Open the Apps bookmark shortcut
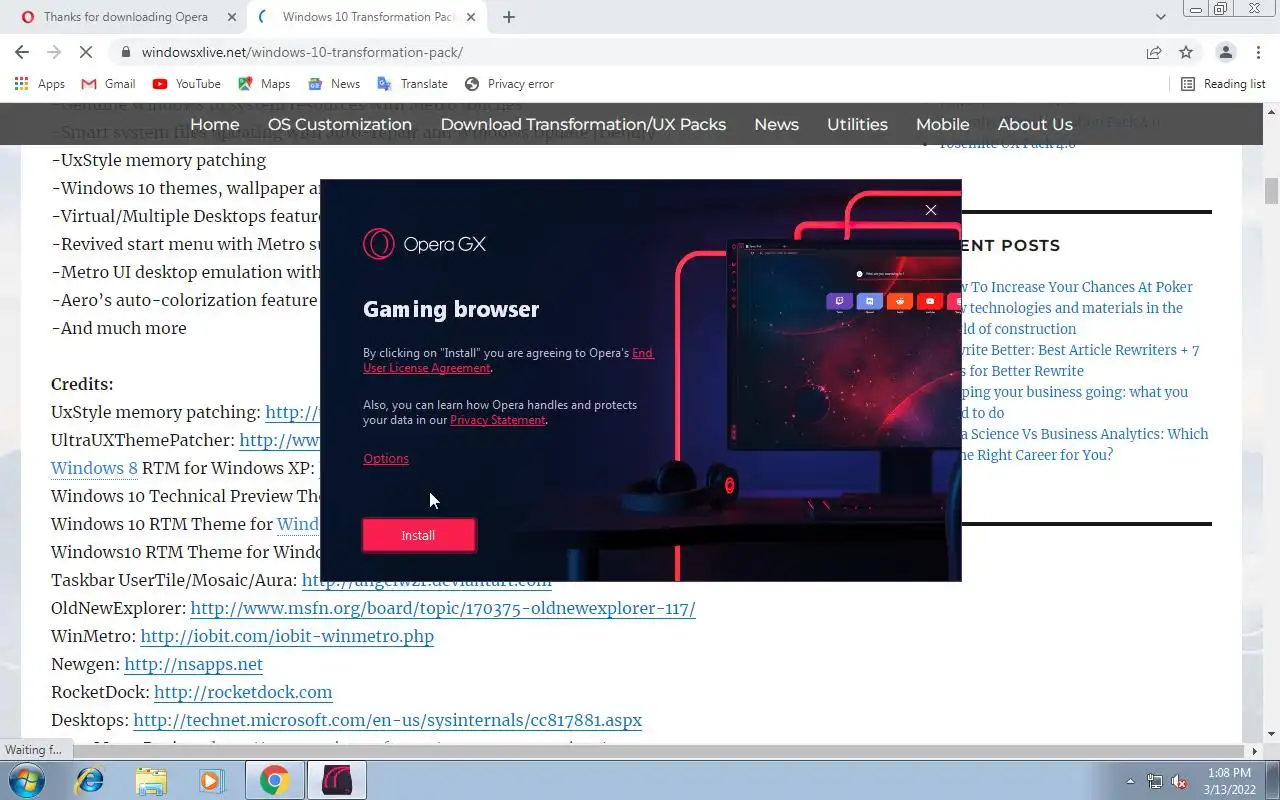The width and height of the screenshot is (1280, 800). coord(41,84)
